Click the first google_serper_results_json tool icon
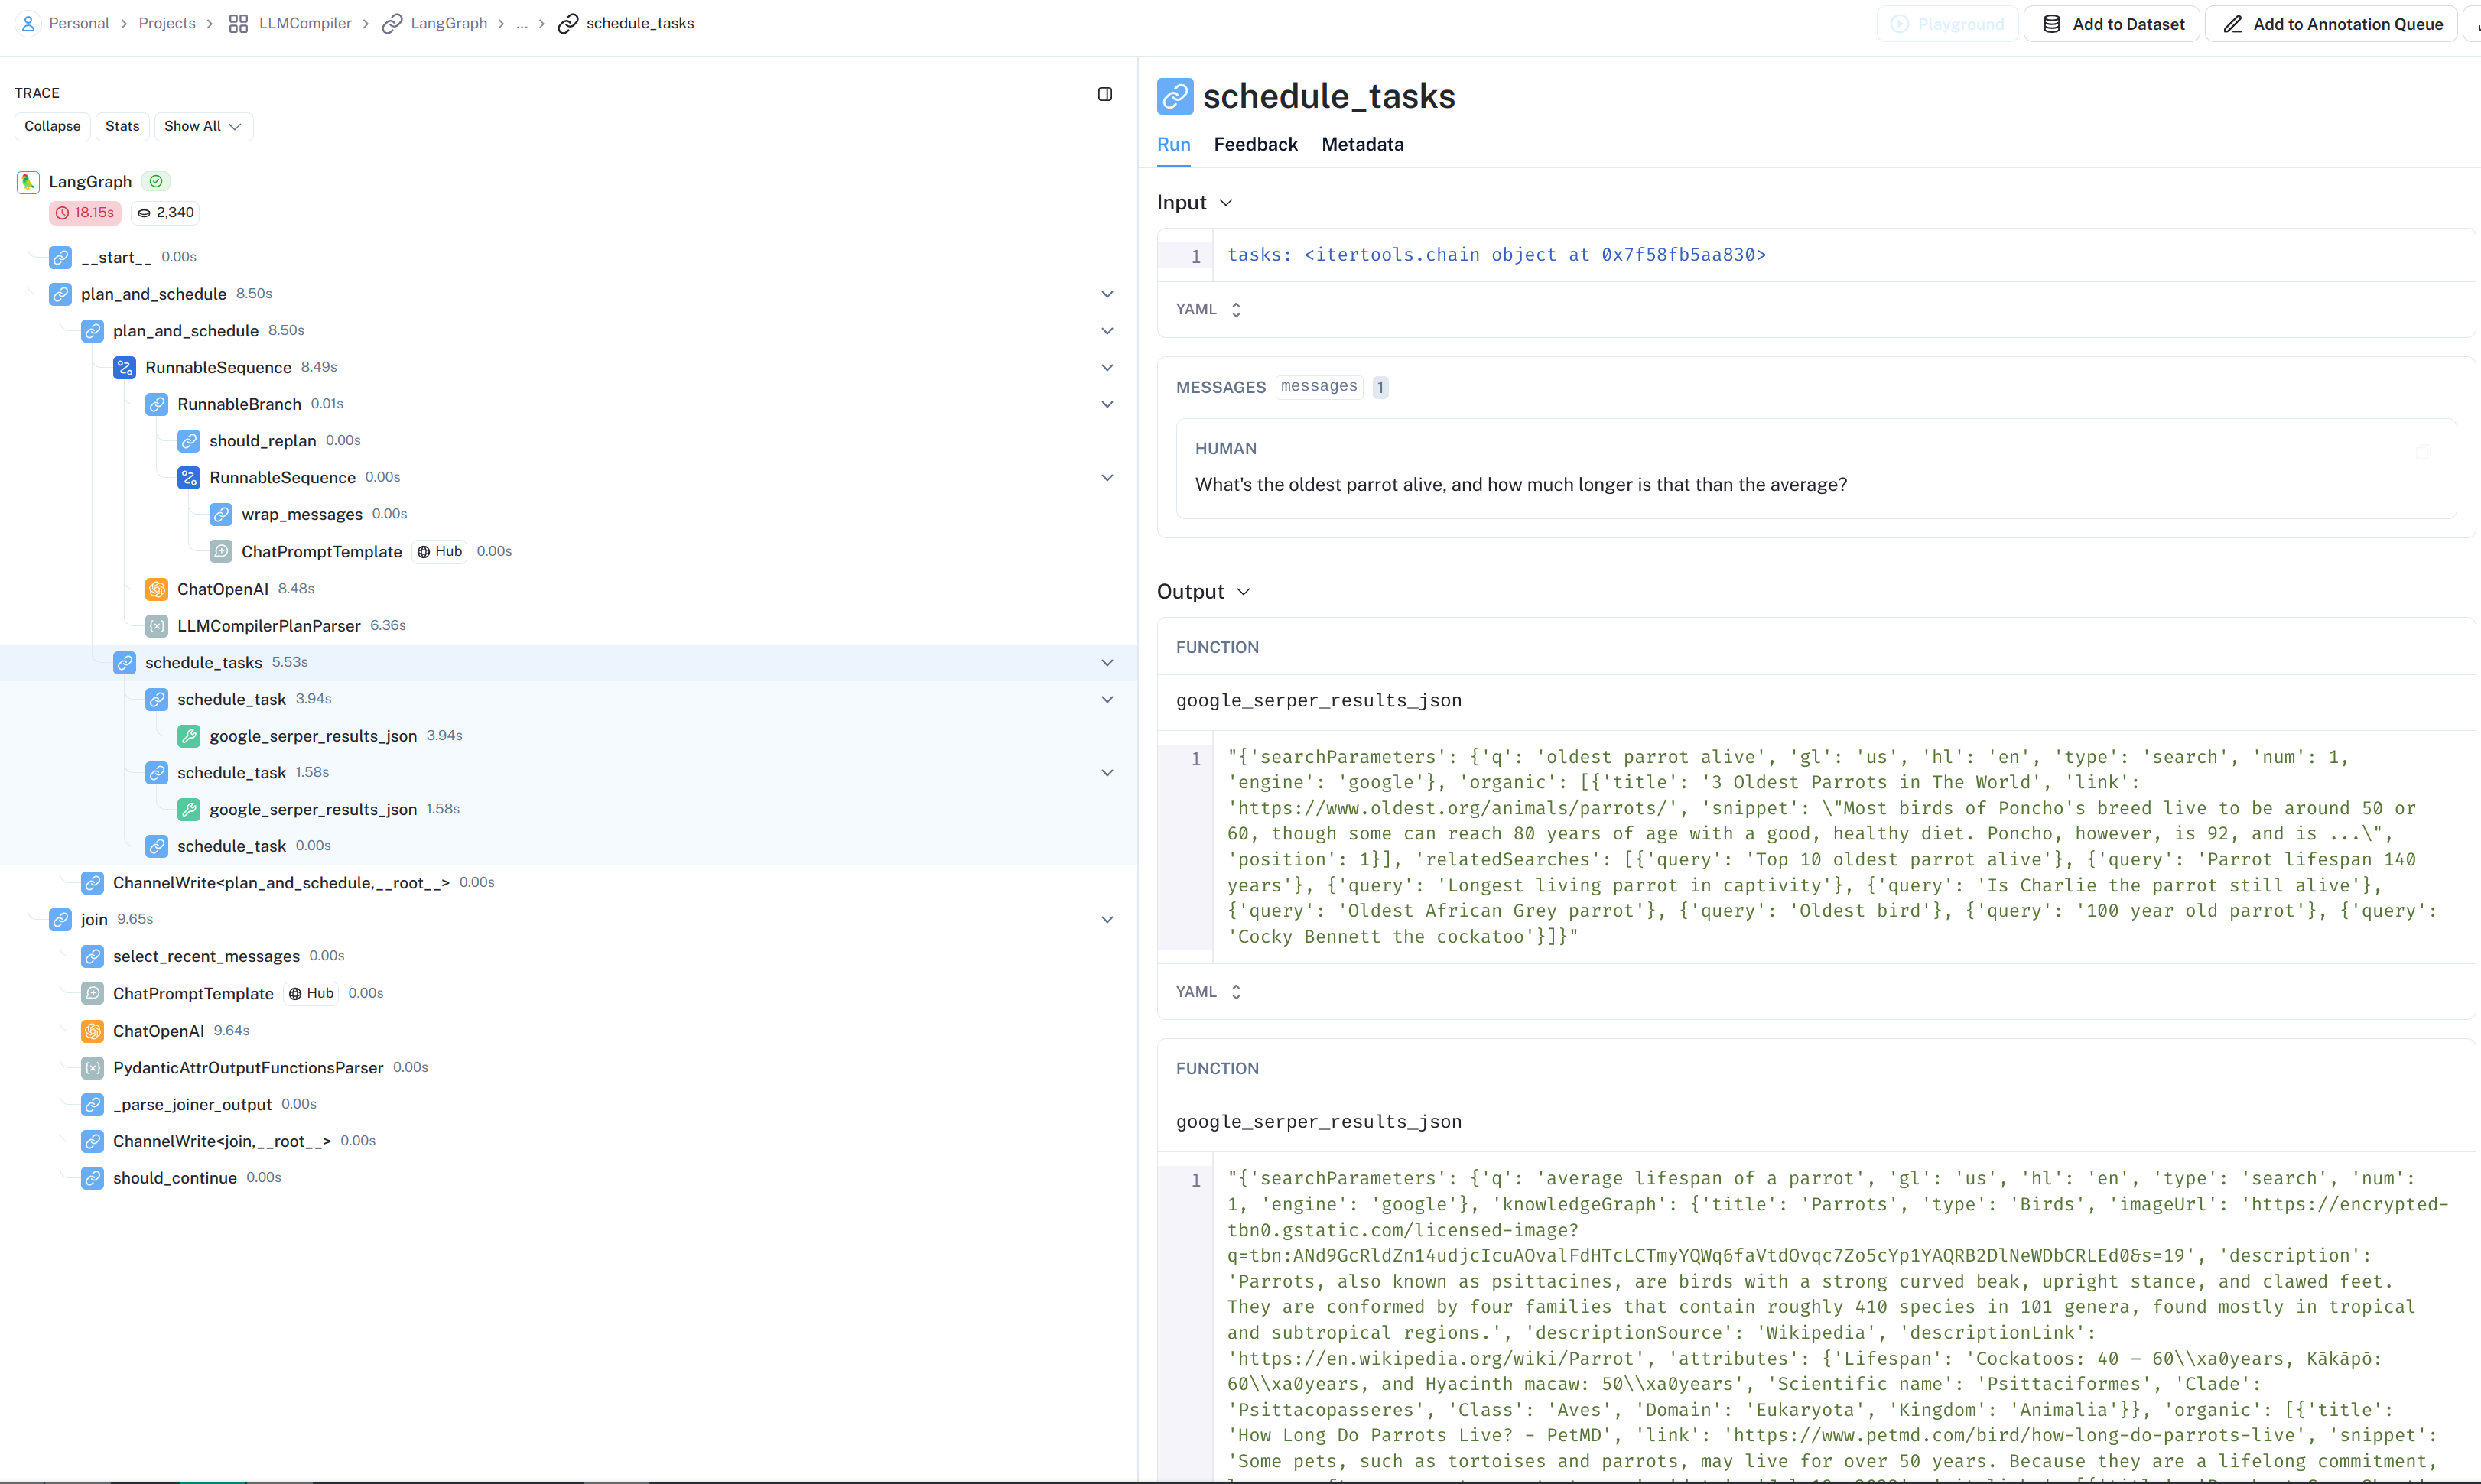The width and height of the screenshot is (2481, 1484). 188,736
